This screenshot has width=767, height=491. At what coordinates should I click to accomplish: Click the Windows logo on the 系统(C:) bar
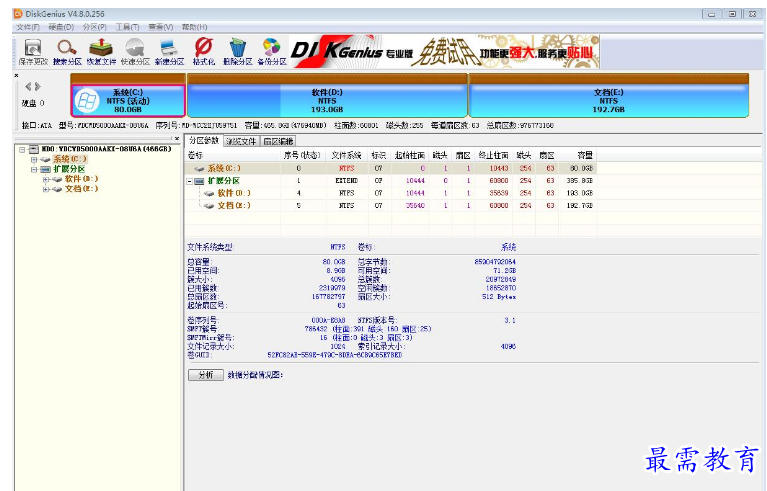87,101
